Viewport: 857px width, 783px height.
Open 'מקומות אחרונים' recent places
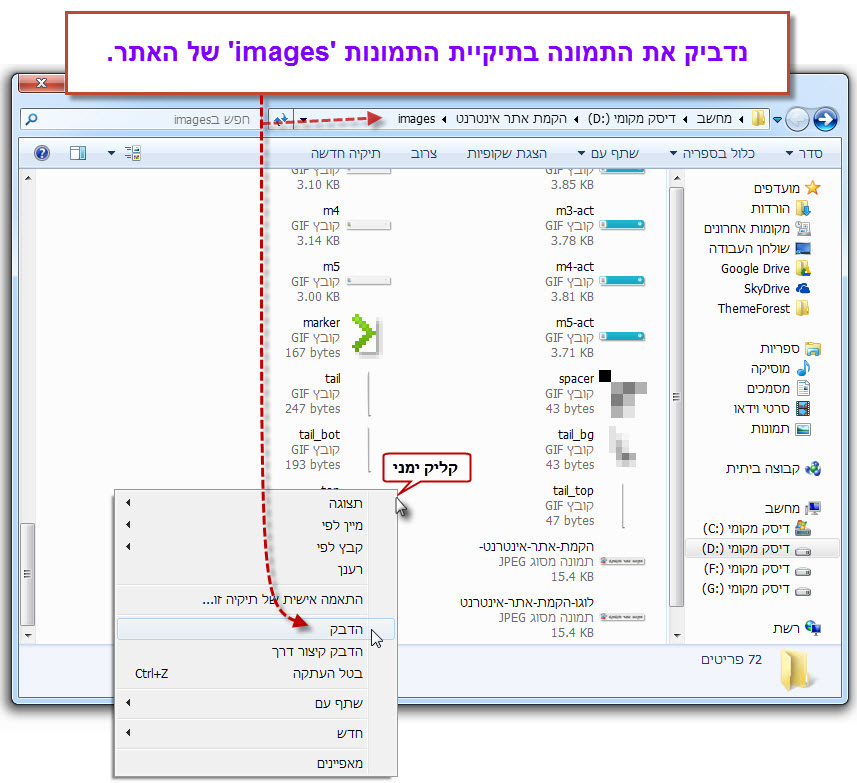pos(757,228)
